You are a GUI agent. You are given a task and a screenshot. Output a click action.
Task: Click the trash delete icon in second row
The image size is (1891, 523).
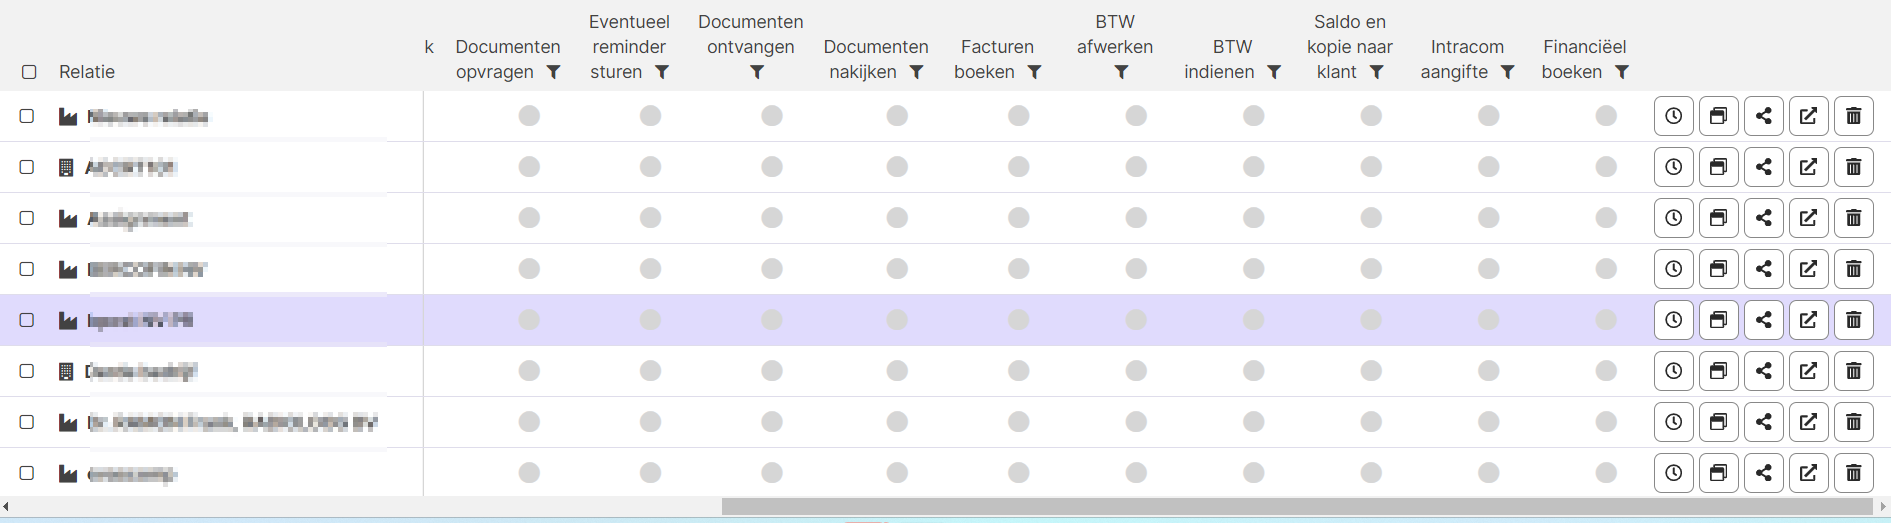point(1853,167)
